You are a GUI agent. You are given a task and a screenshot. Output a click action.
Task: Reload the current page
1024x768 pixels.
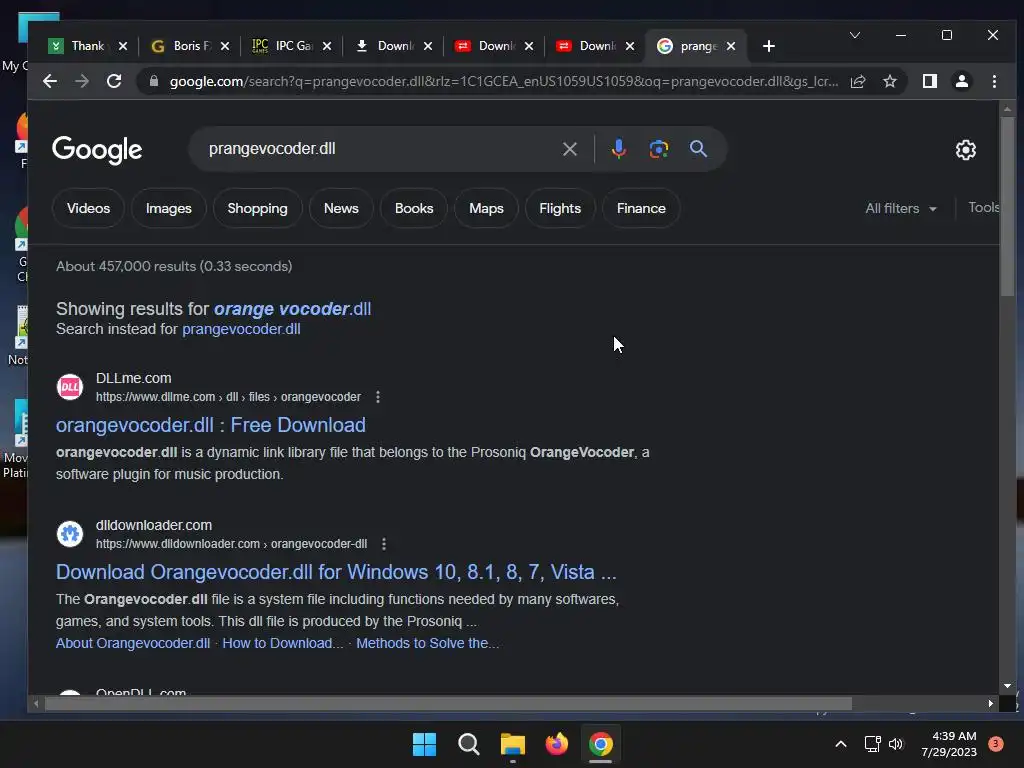tap(114, 81)
